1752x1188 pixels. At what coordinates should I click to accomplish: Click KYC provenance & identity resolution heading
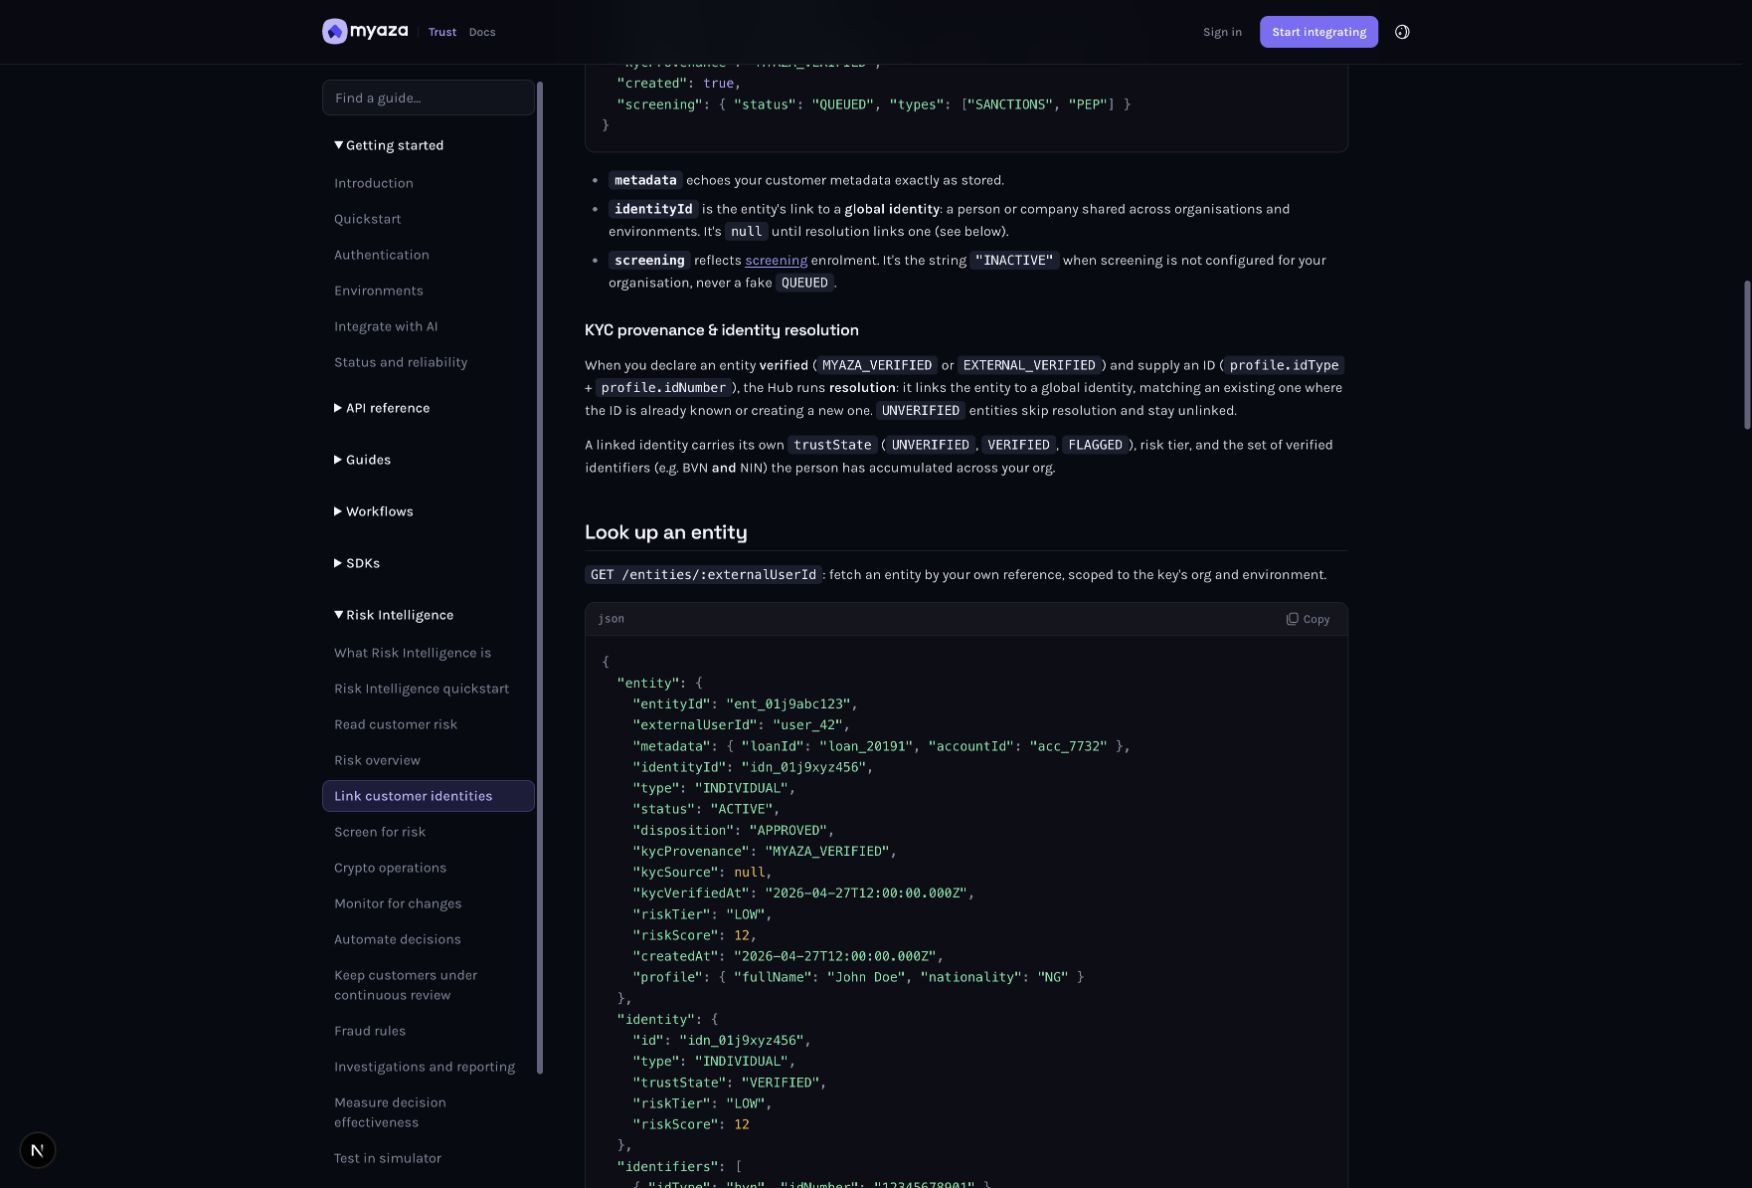tap(722, 330)
